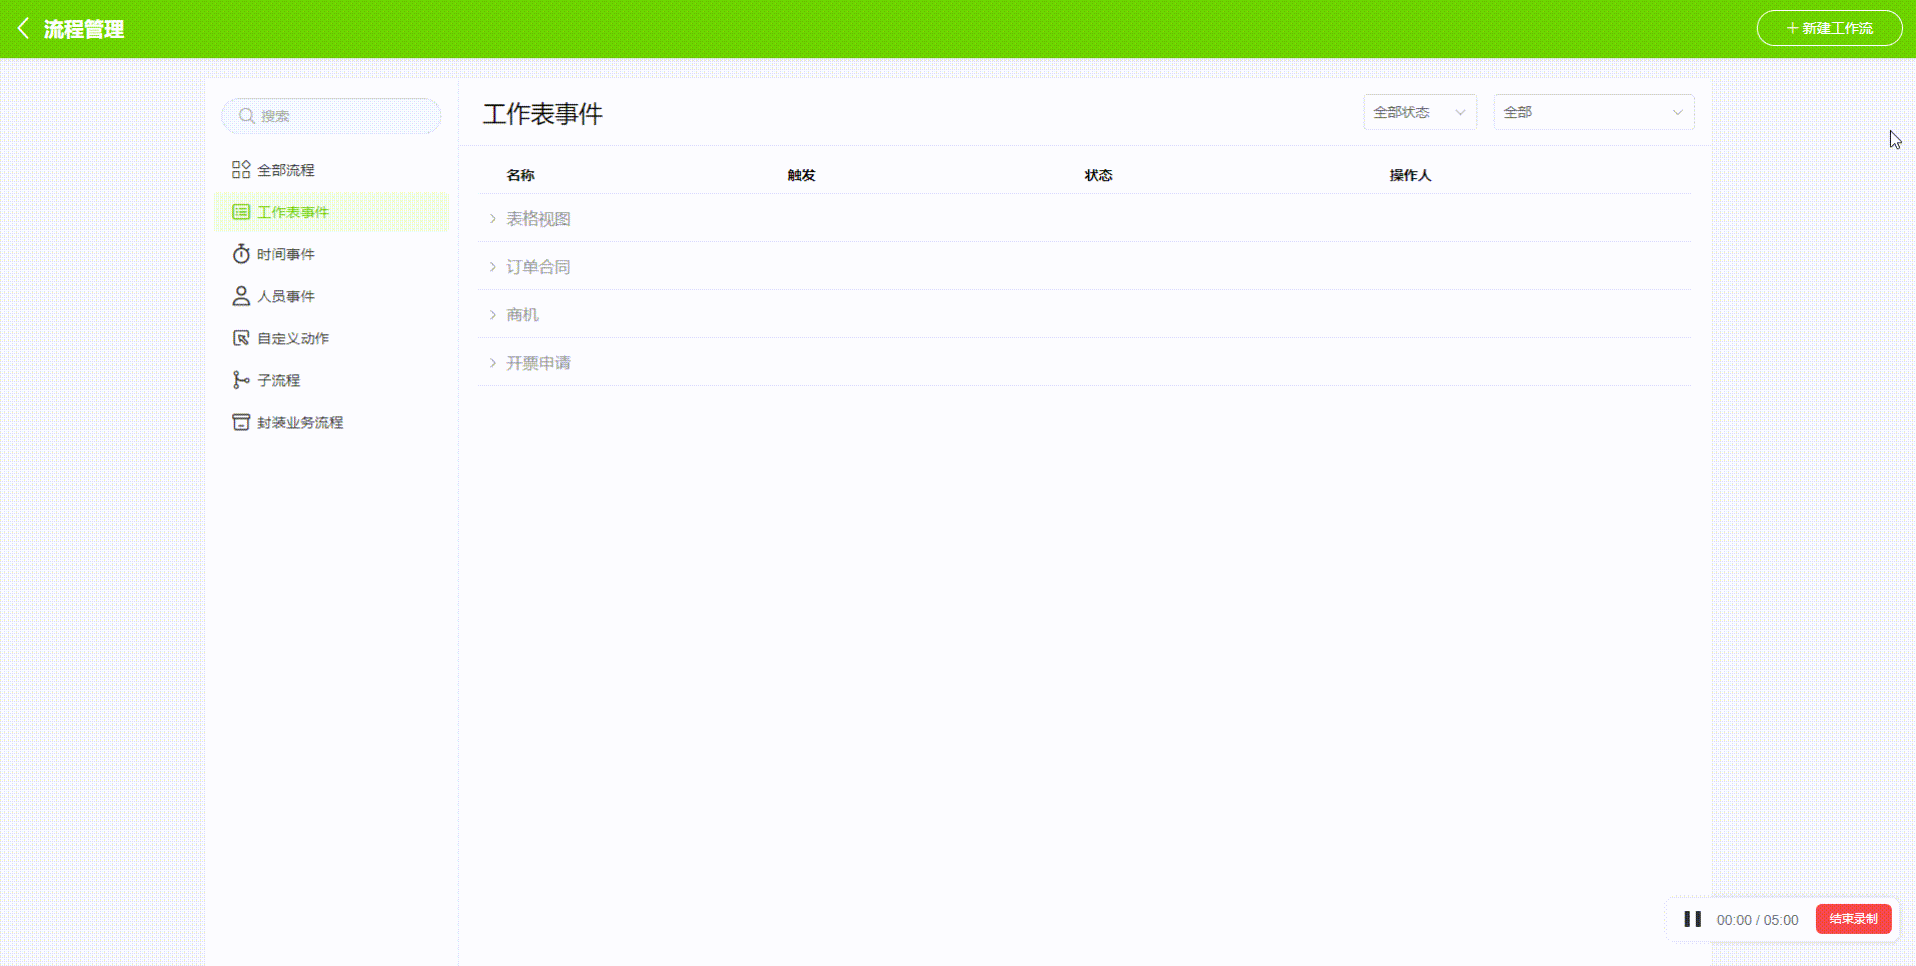Pause the screen recording
The width and height of the screenshot is (1916, 966).
click(1692, 919)
